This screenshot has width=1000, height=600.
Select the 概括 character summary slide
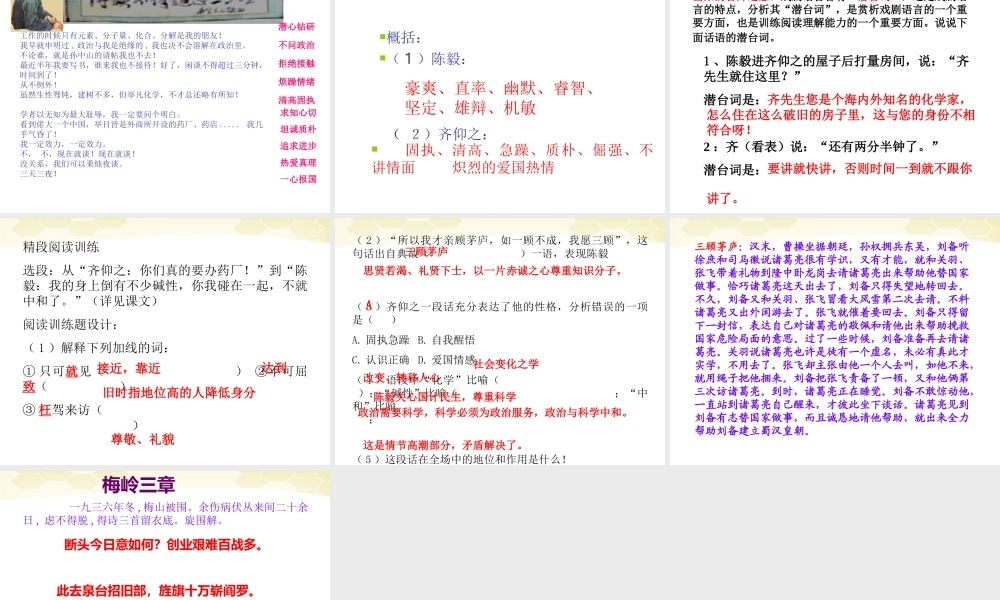coord(500,105)
